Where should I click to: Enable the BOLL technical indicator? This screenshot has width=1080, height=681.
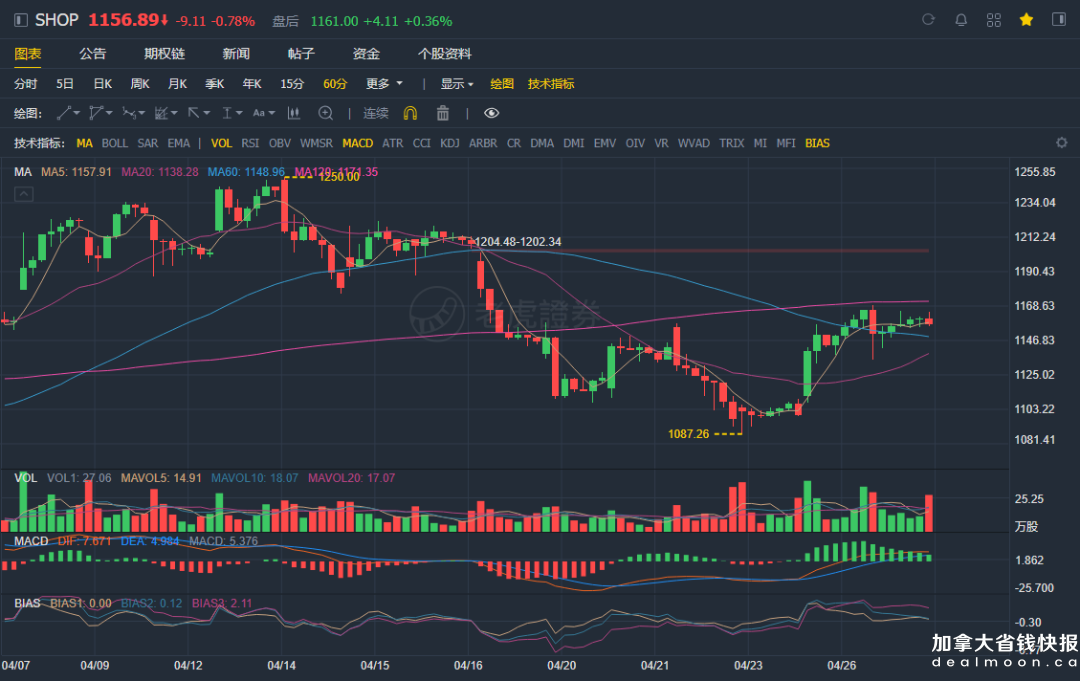[x=115, y=143]
